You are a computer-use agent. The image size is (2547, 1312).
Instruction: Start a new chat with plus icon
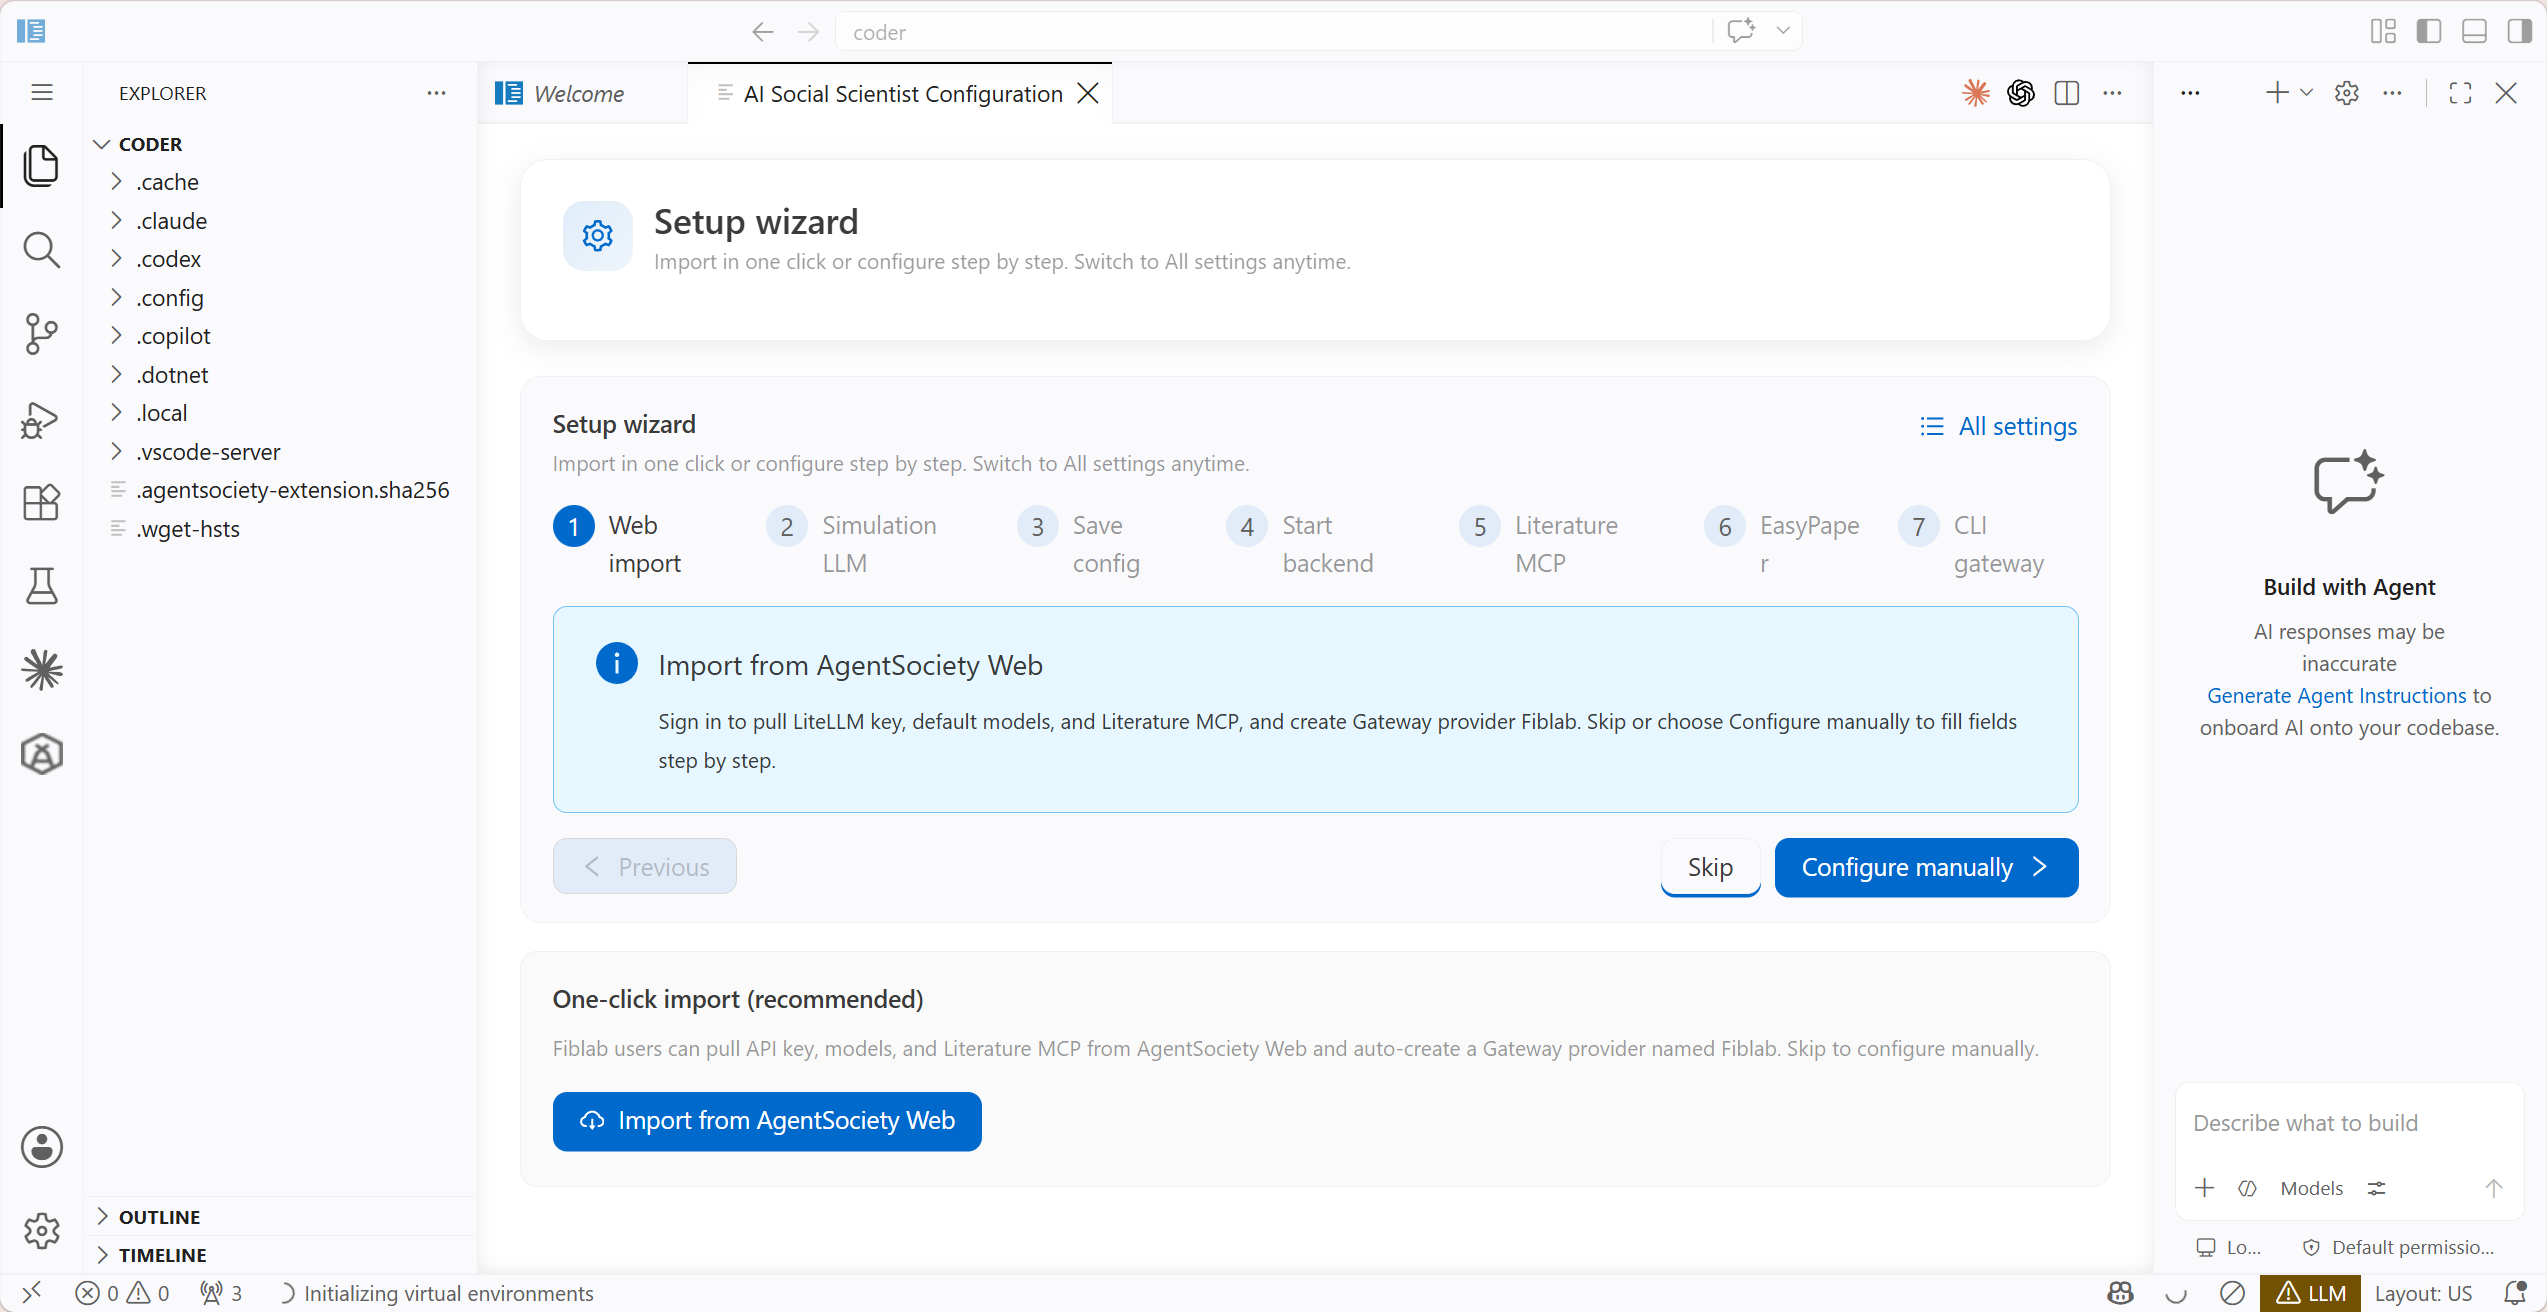(2277, 93)
